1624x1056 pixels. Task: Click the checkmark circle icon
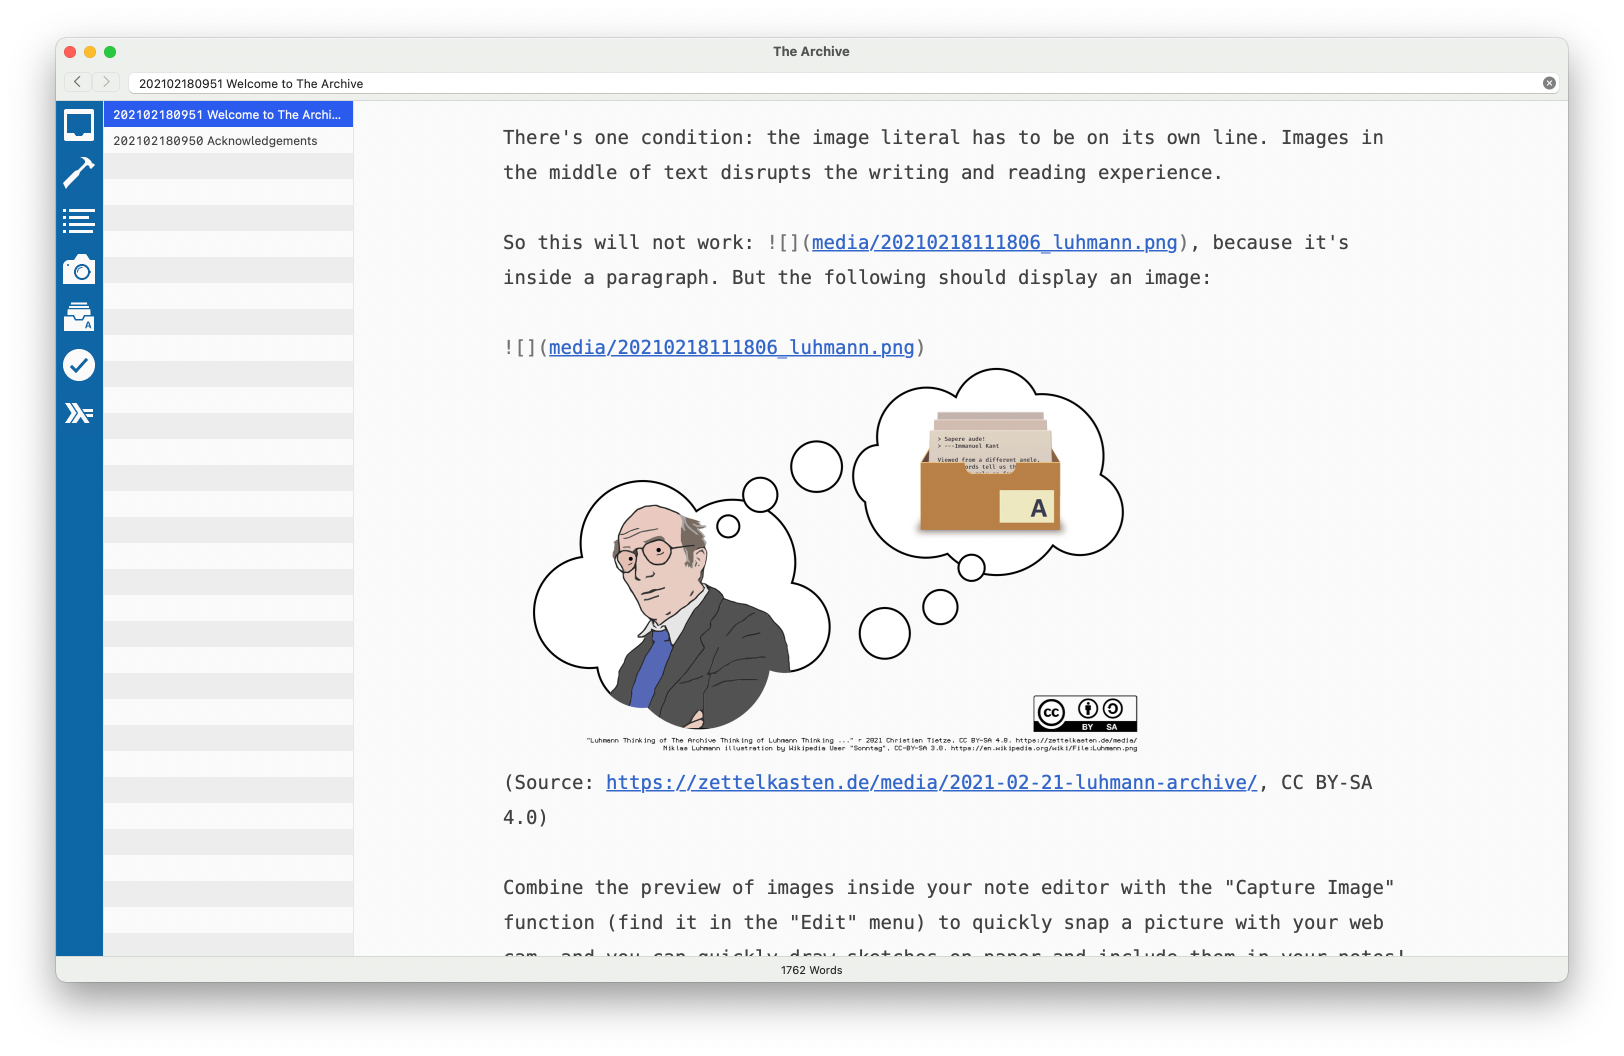click(79, 365)
